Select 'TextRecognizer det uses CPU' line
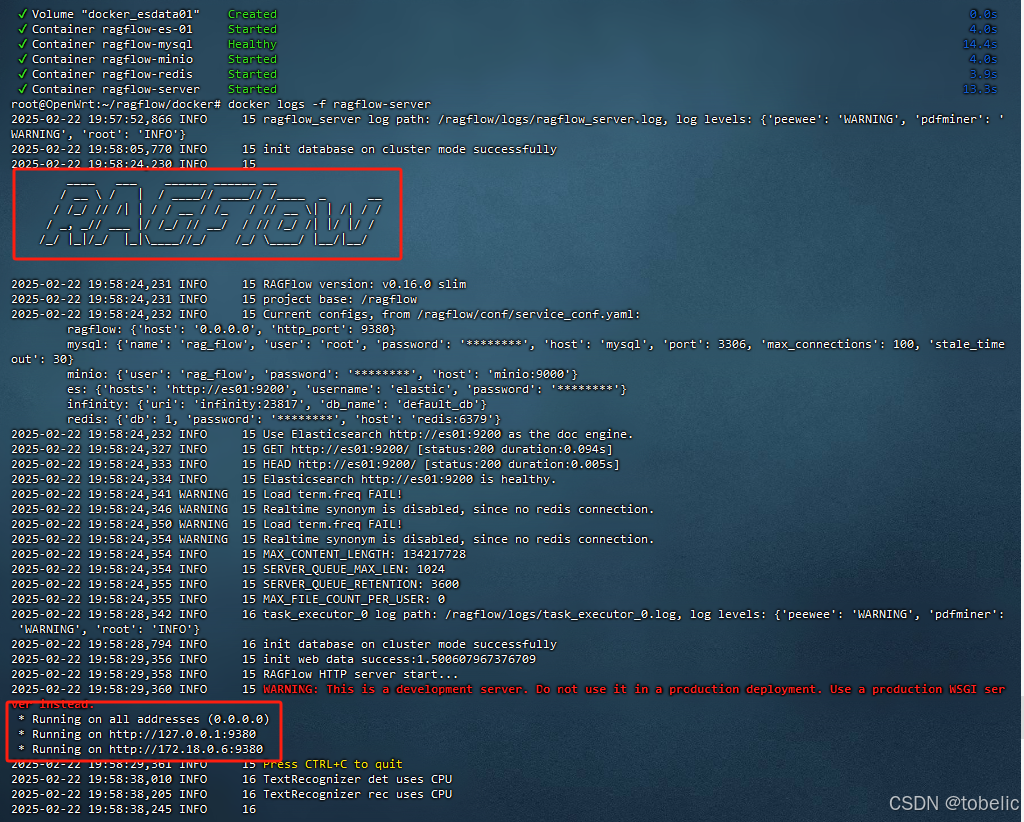 pyautogui.click(x=357, y=780)
